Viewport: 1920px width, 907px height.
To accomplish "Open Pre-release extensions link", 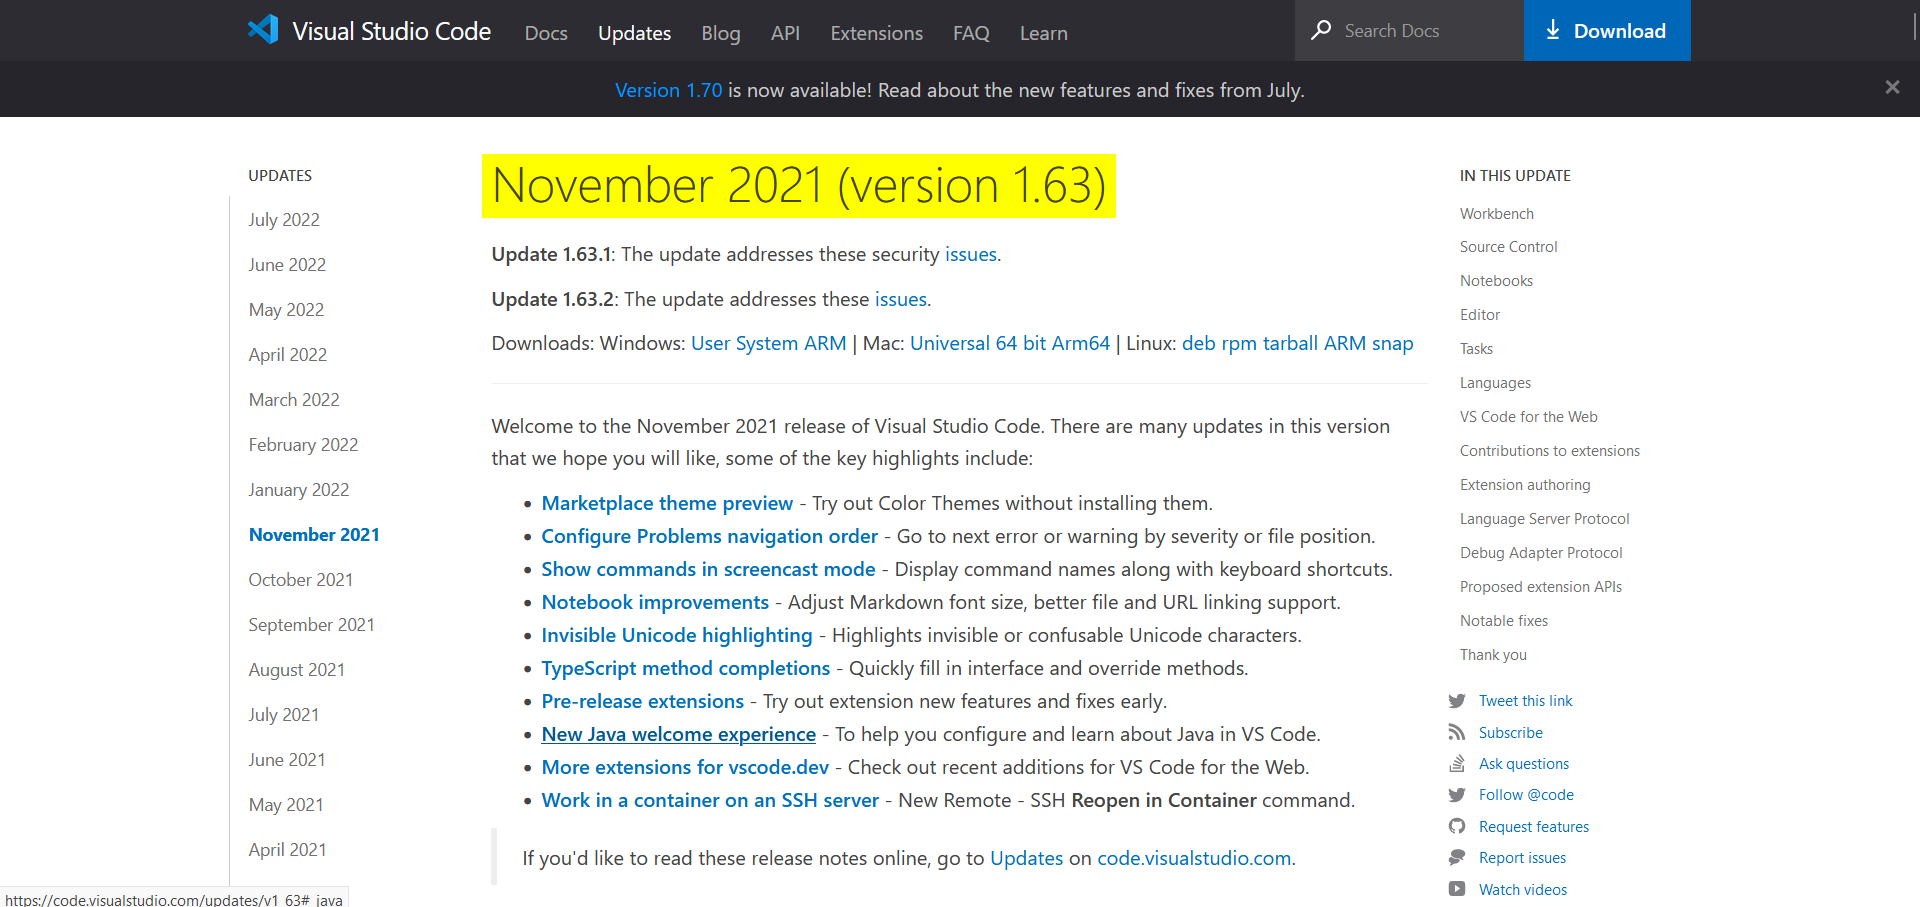I will [x=643, y=701].
